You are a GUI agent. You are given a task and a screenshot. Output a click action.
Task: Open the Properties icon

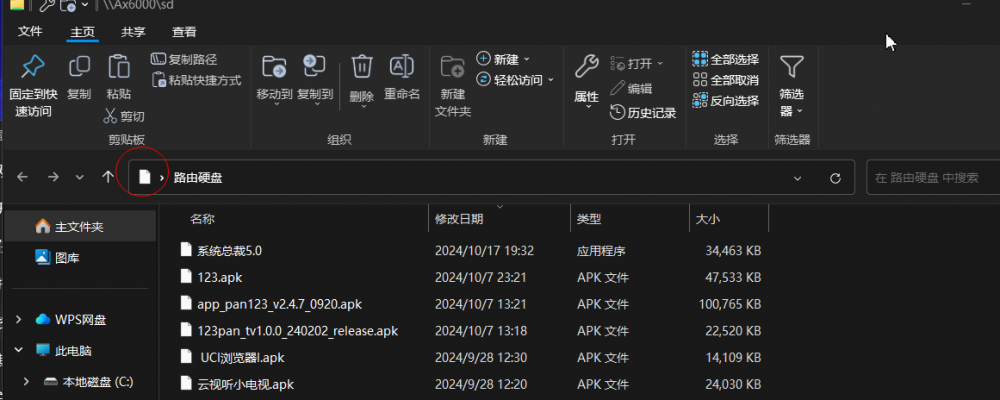[x=586, y=67]
